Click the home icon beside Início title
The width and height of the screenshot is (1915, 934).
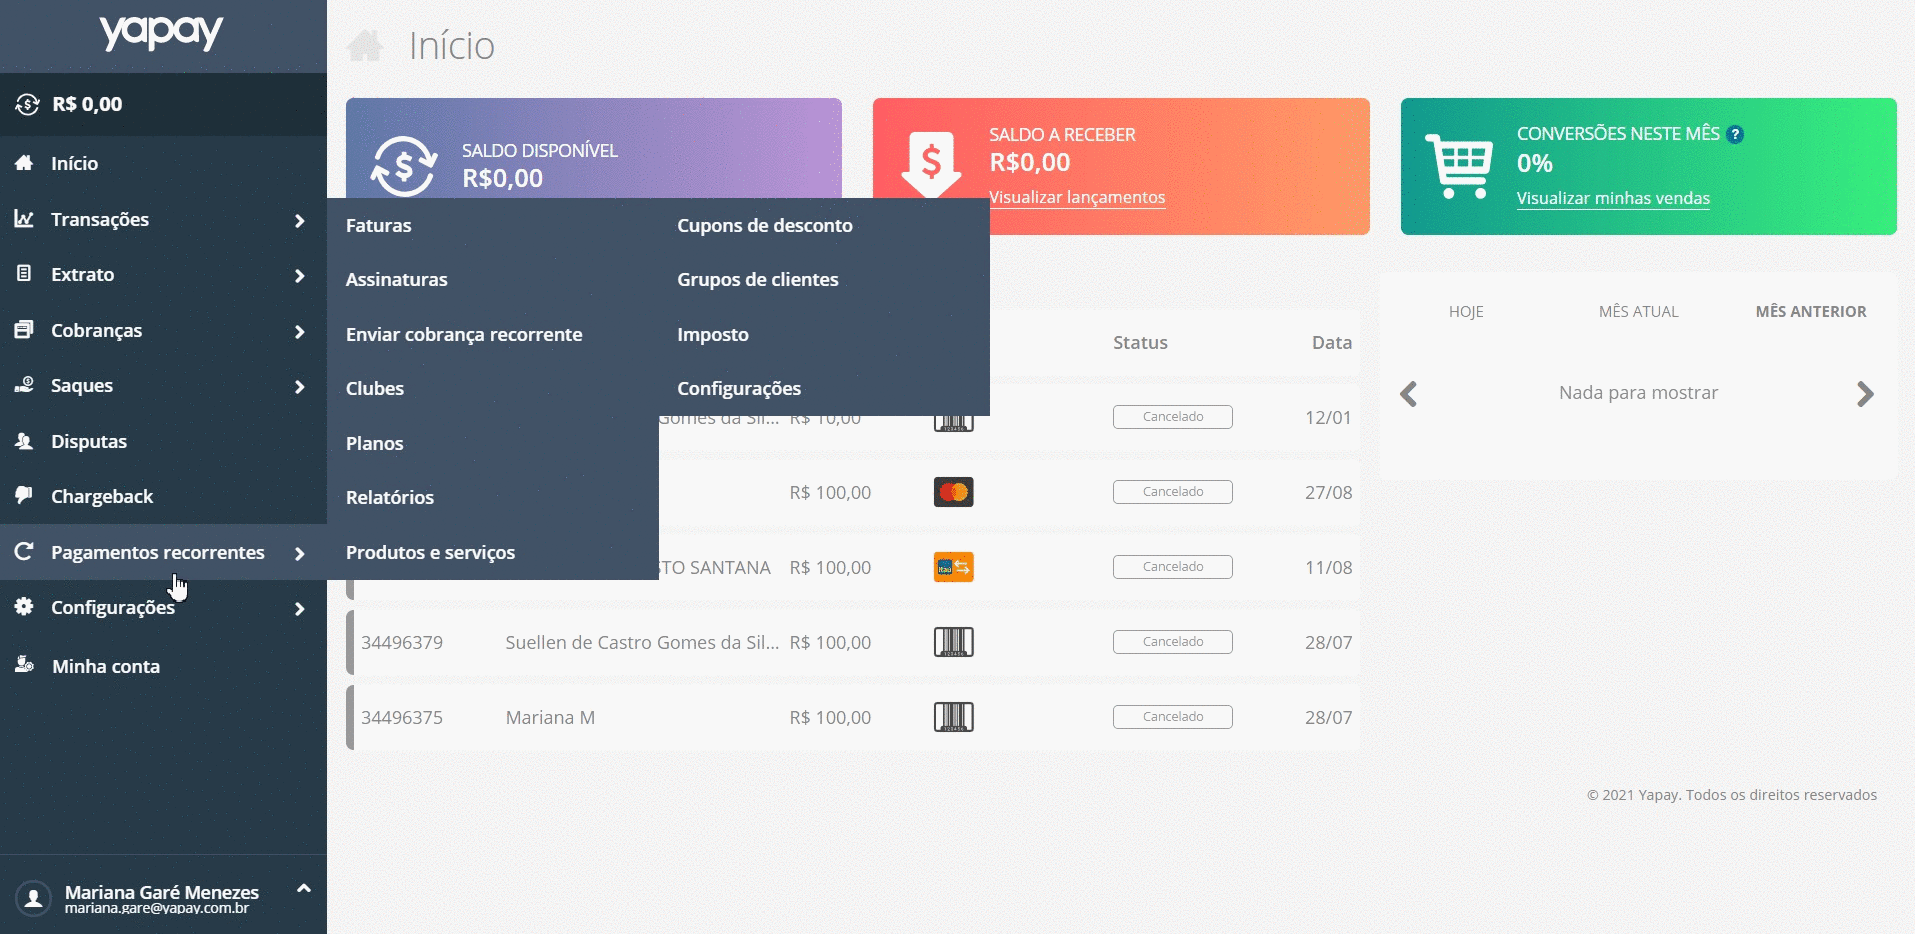click(x=365, y=46)
